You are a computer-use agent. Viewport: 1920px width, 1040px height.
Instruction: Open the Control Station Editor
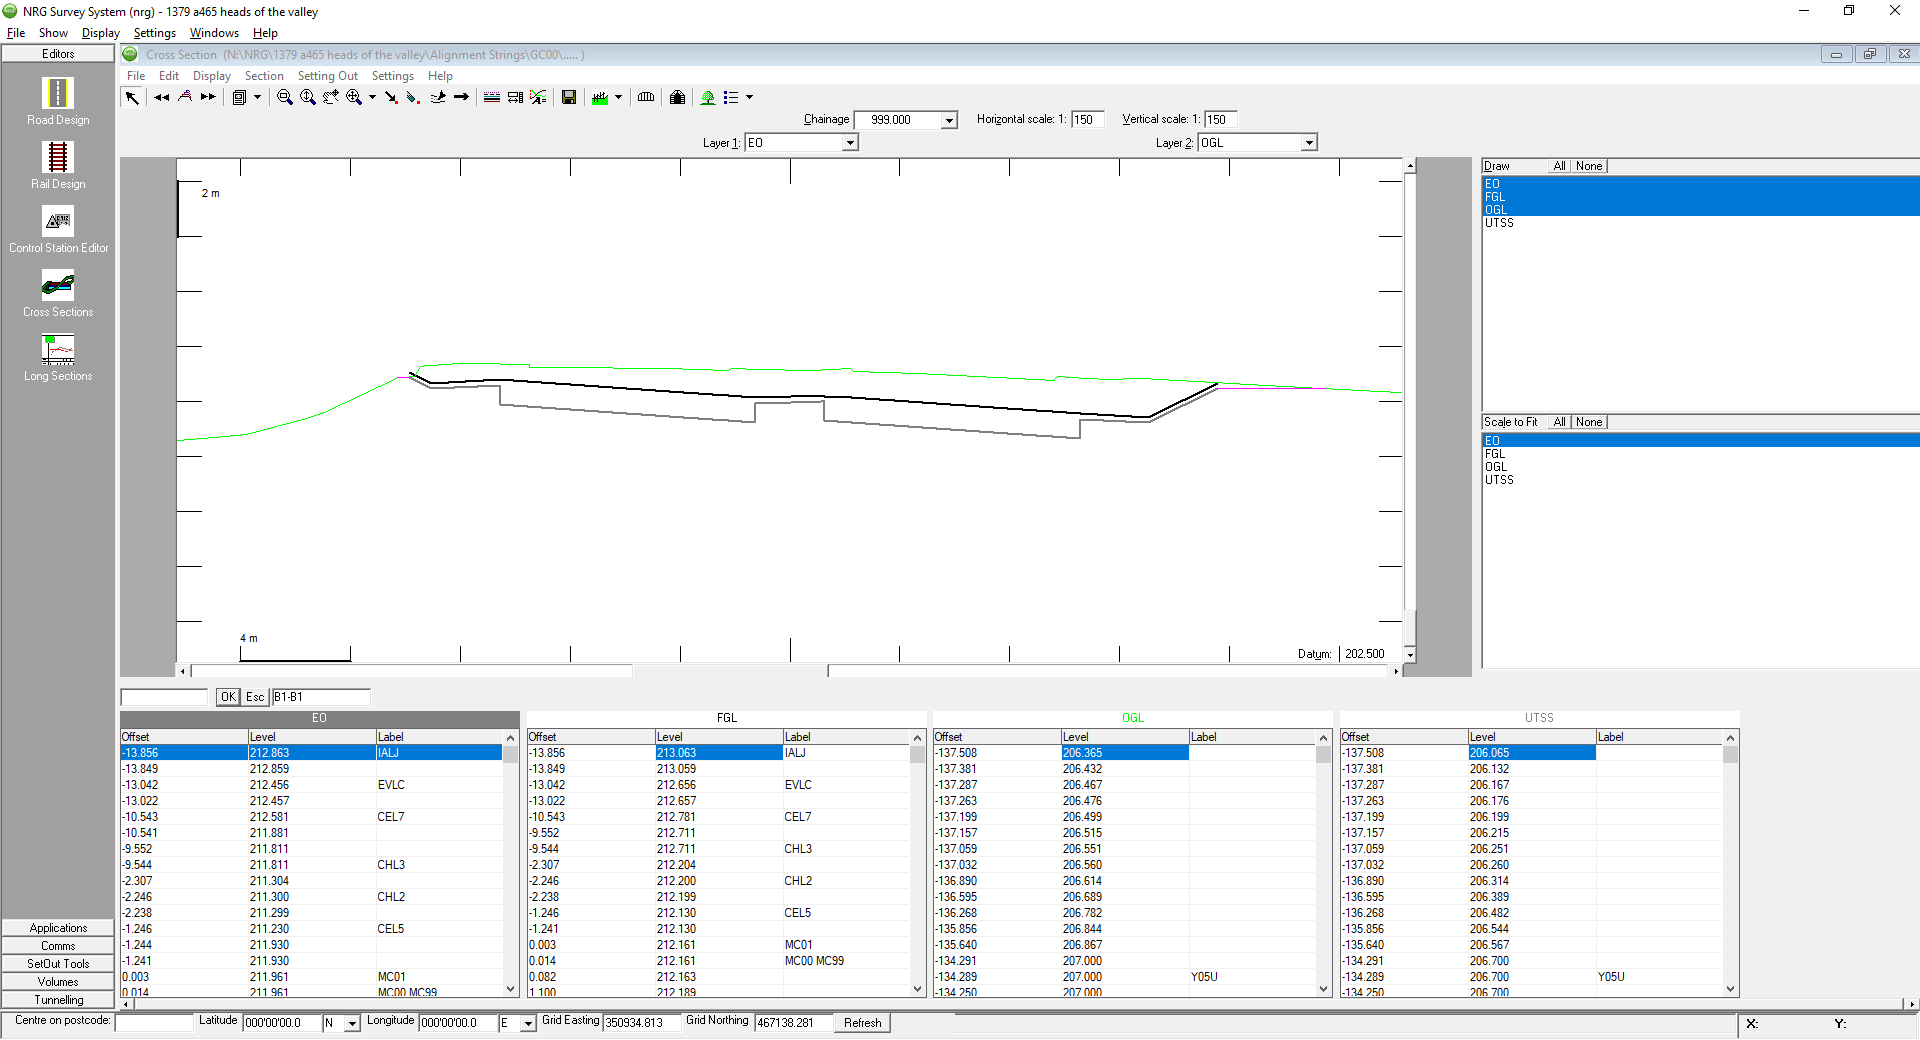(x=58, y=229)
